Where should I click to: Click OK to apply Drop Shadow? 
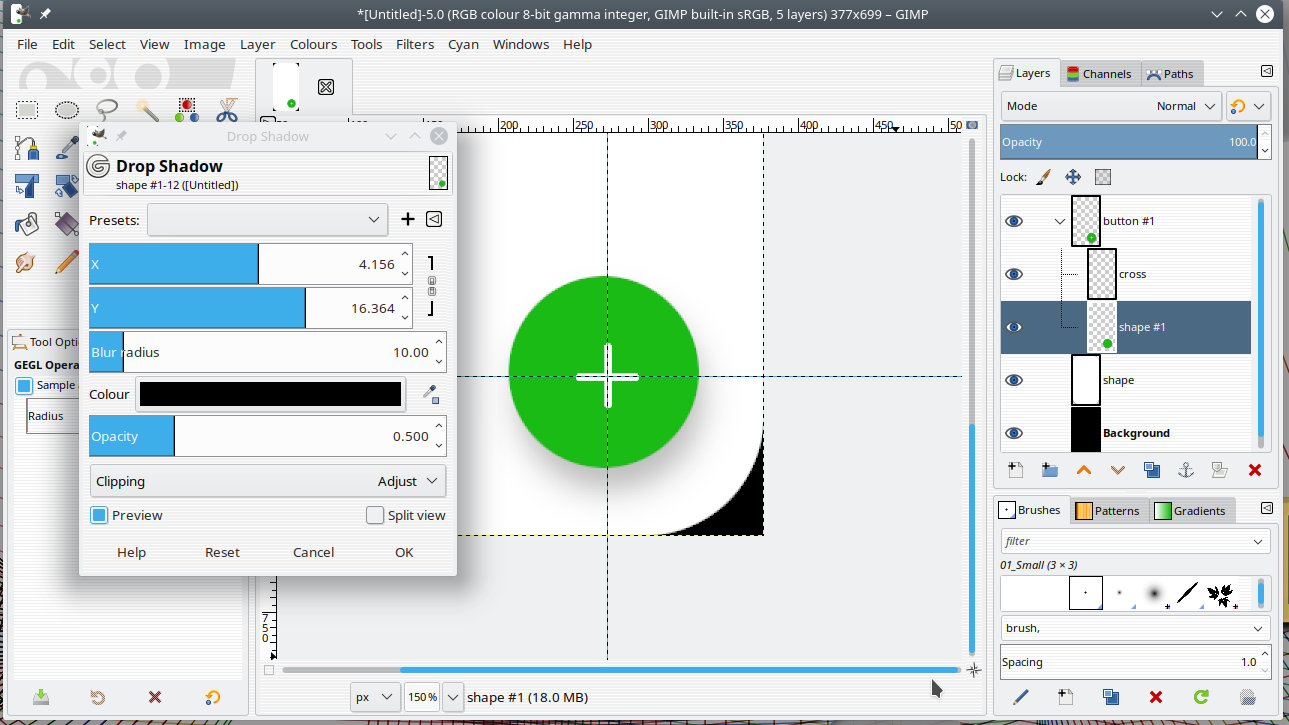(404, 552)
